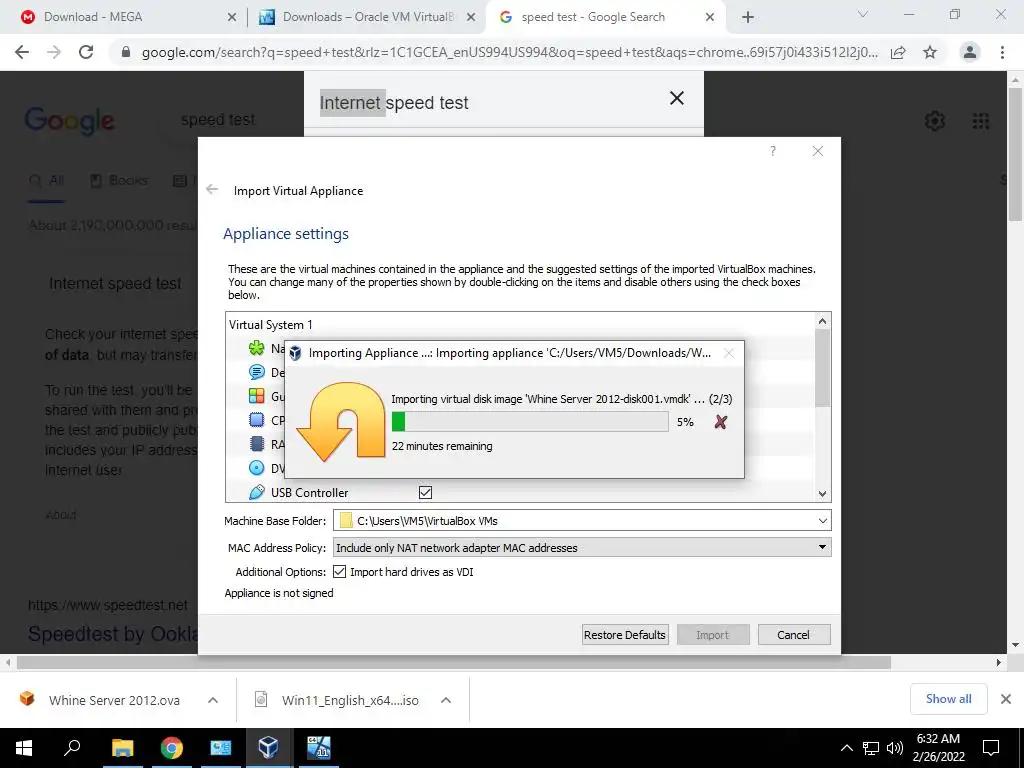Select the Books tab on Google
The width and height of the screenshot is (1024, 768).
pos(119,181)
